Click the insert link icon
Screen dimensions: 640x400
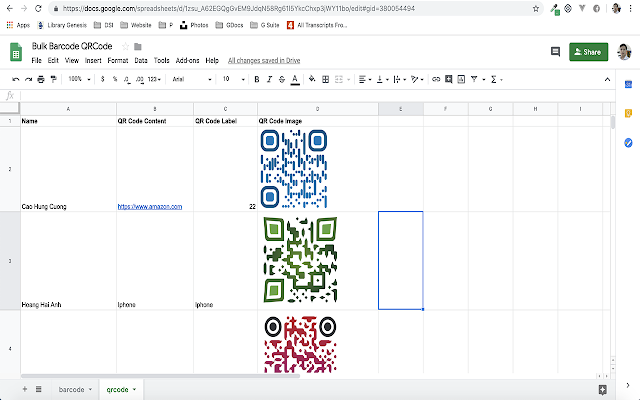tap(436, 79)
